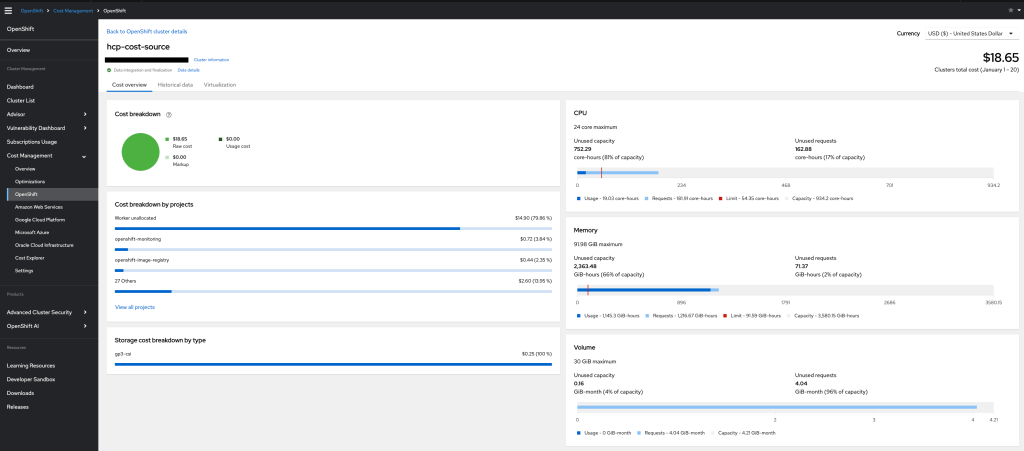
Task: Open Cost Explorer in the sidebar
Action: point(29,257)
